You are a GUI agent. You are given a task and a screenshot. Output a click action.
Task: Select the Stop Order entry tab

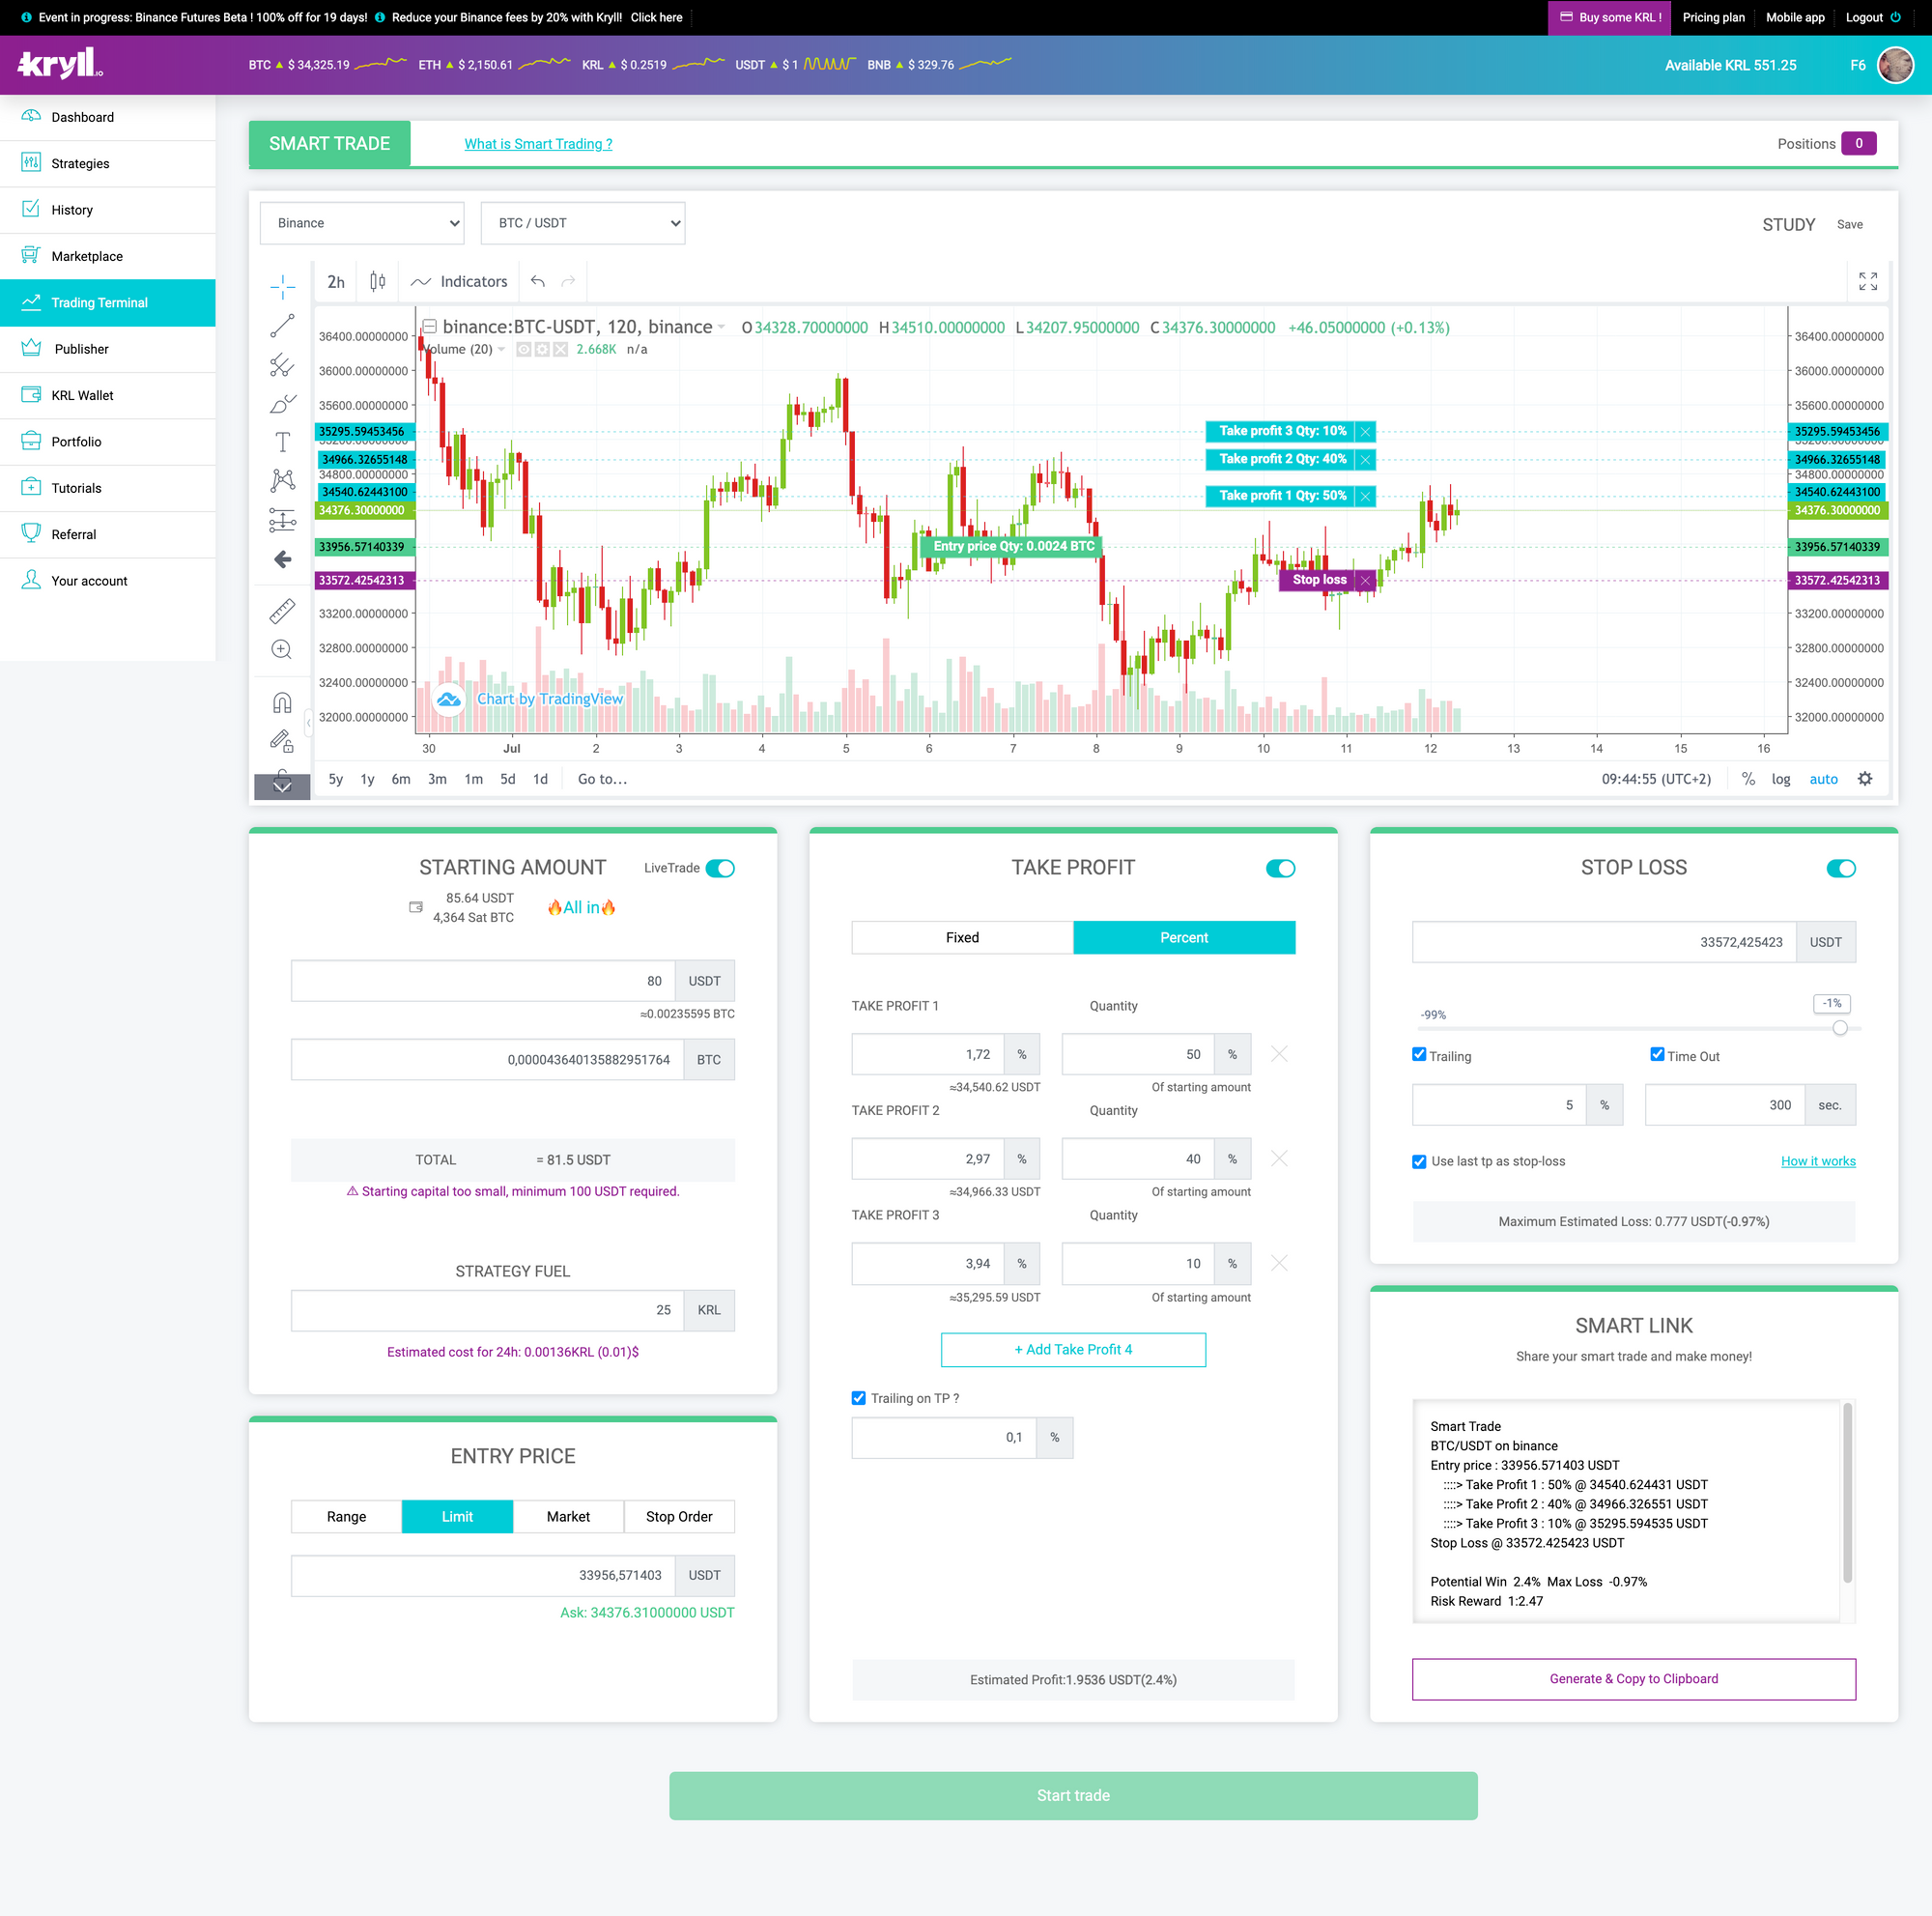(x=679, y=1517)
